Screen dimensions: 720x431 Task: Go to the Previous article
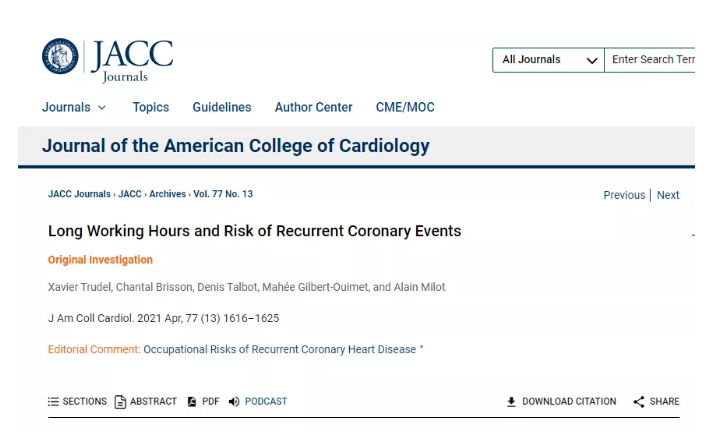click(624, 195)
